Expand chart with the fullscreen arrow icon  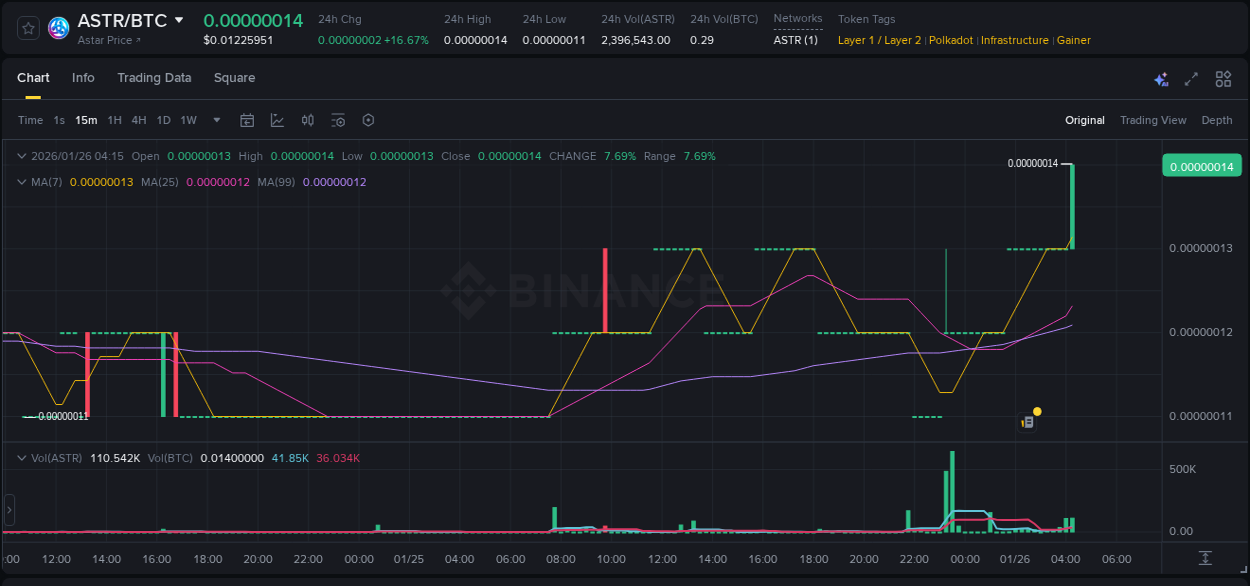[1191, 78]
